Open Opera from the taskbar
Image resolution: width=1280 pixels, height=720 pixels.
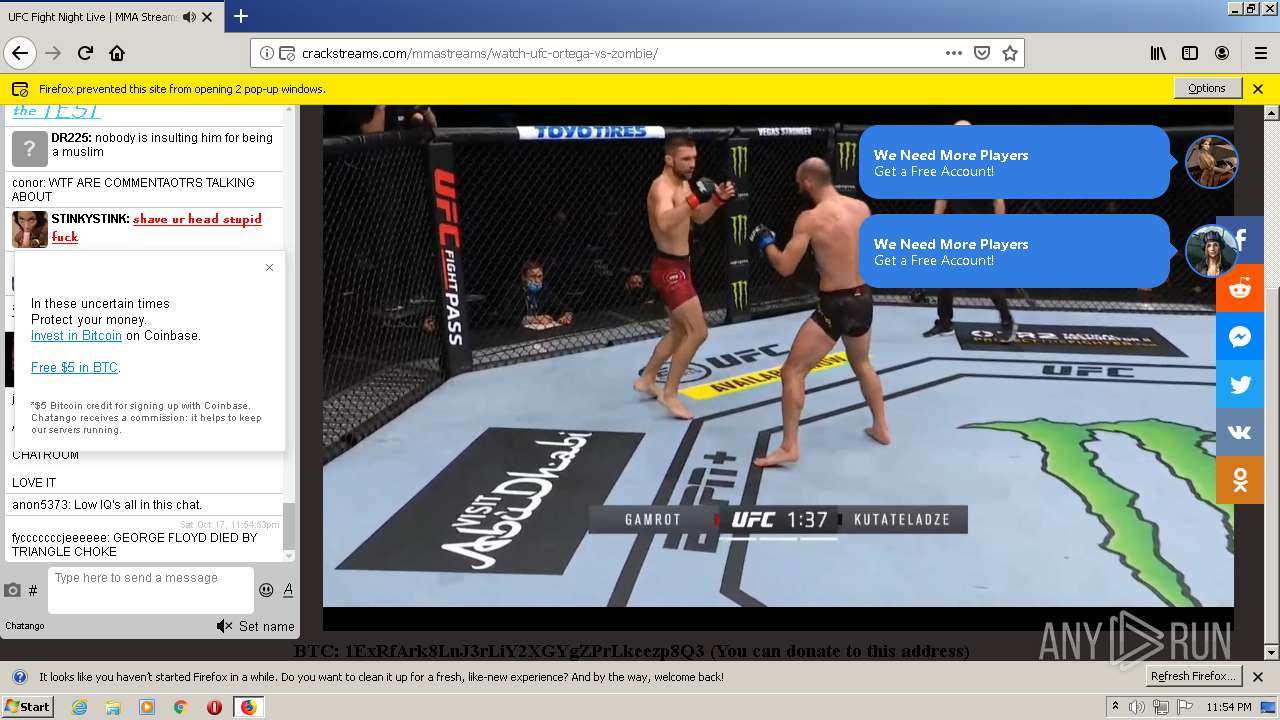(214, 707)
